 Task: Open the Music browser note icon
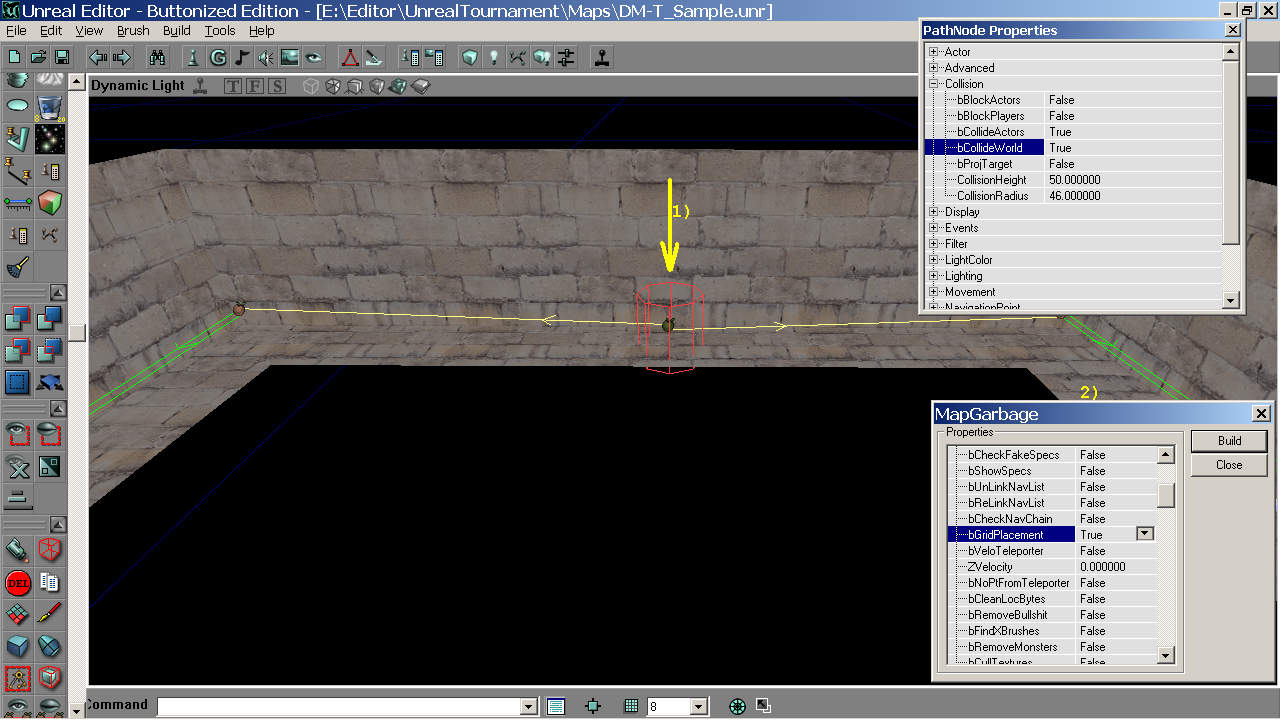pos(242,57)
